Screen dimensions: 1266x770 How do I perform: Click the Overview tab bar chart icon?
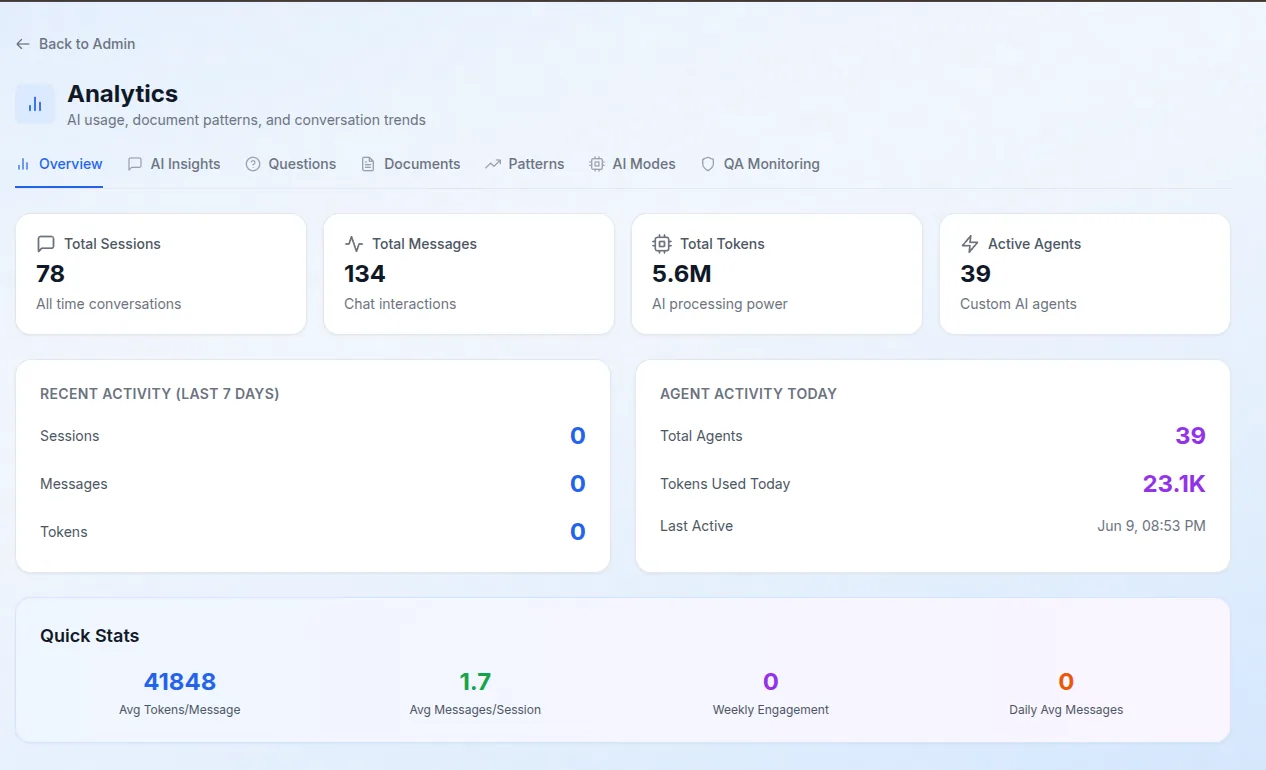(23, 164)
